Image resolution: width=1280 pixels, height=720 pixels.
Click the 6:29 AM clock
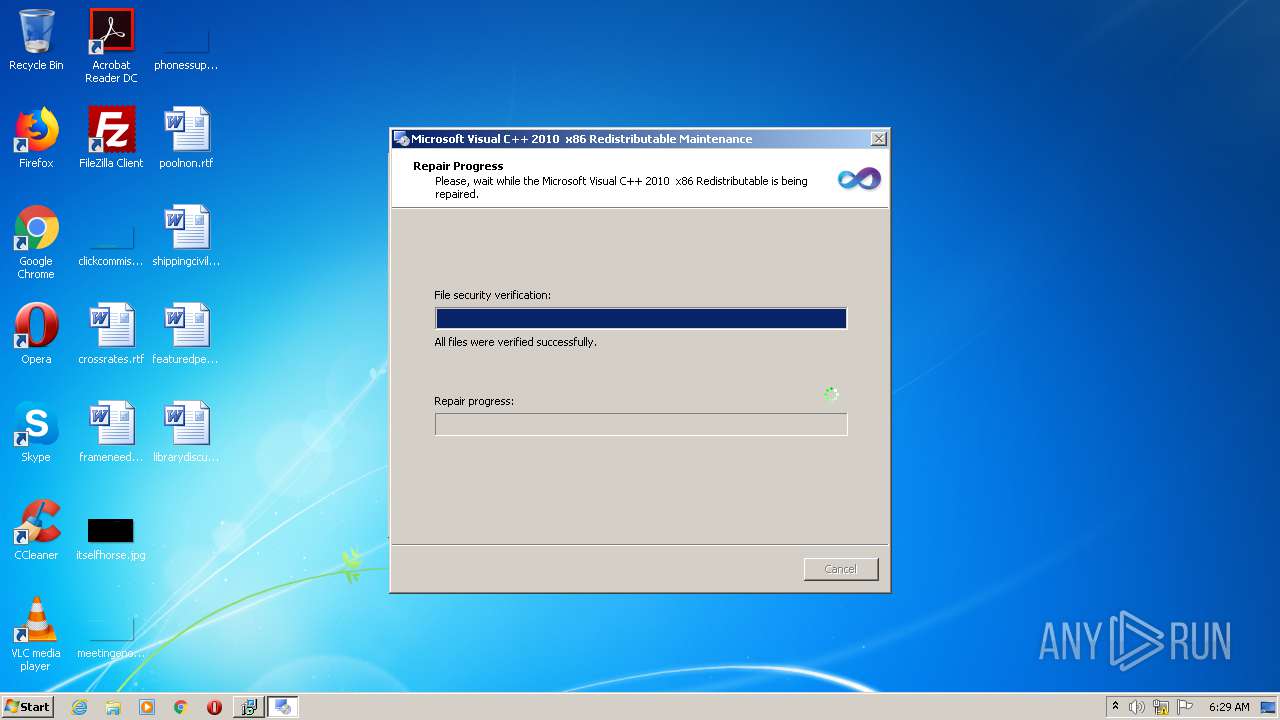point(1229,707)
